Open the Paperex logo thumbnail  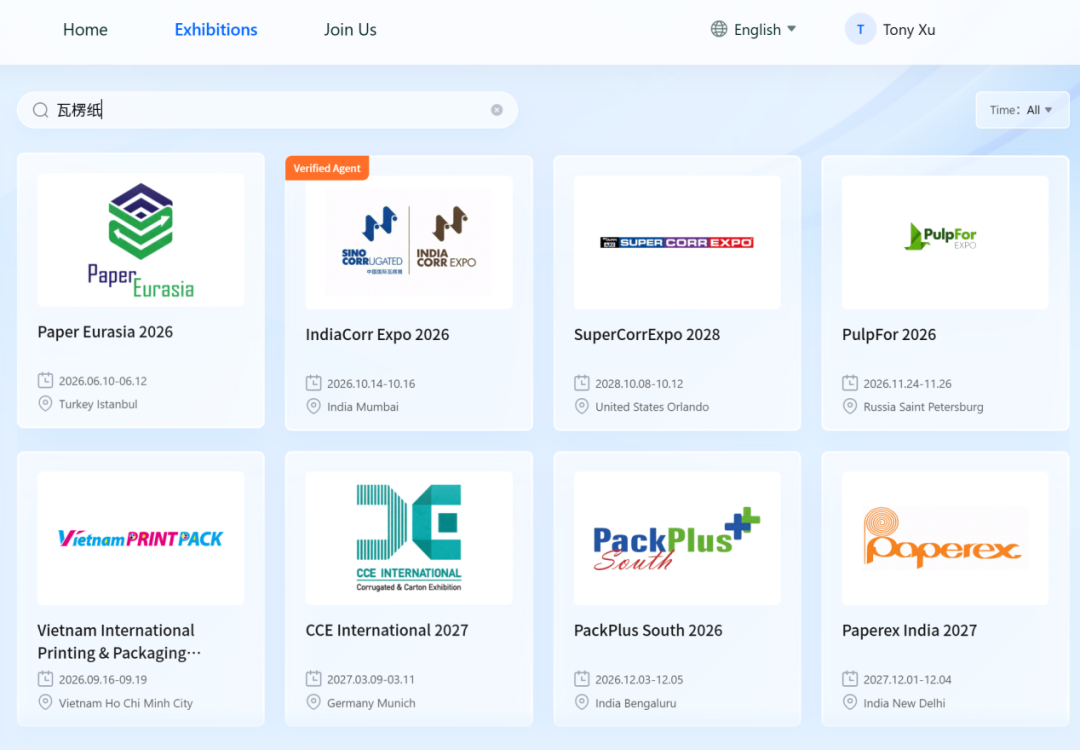(x=945, y=539)
